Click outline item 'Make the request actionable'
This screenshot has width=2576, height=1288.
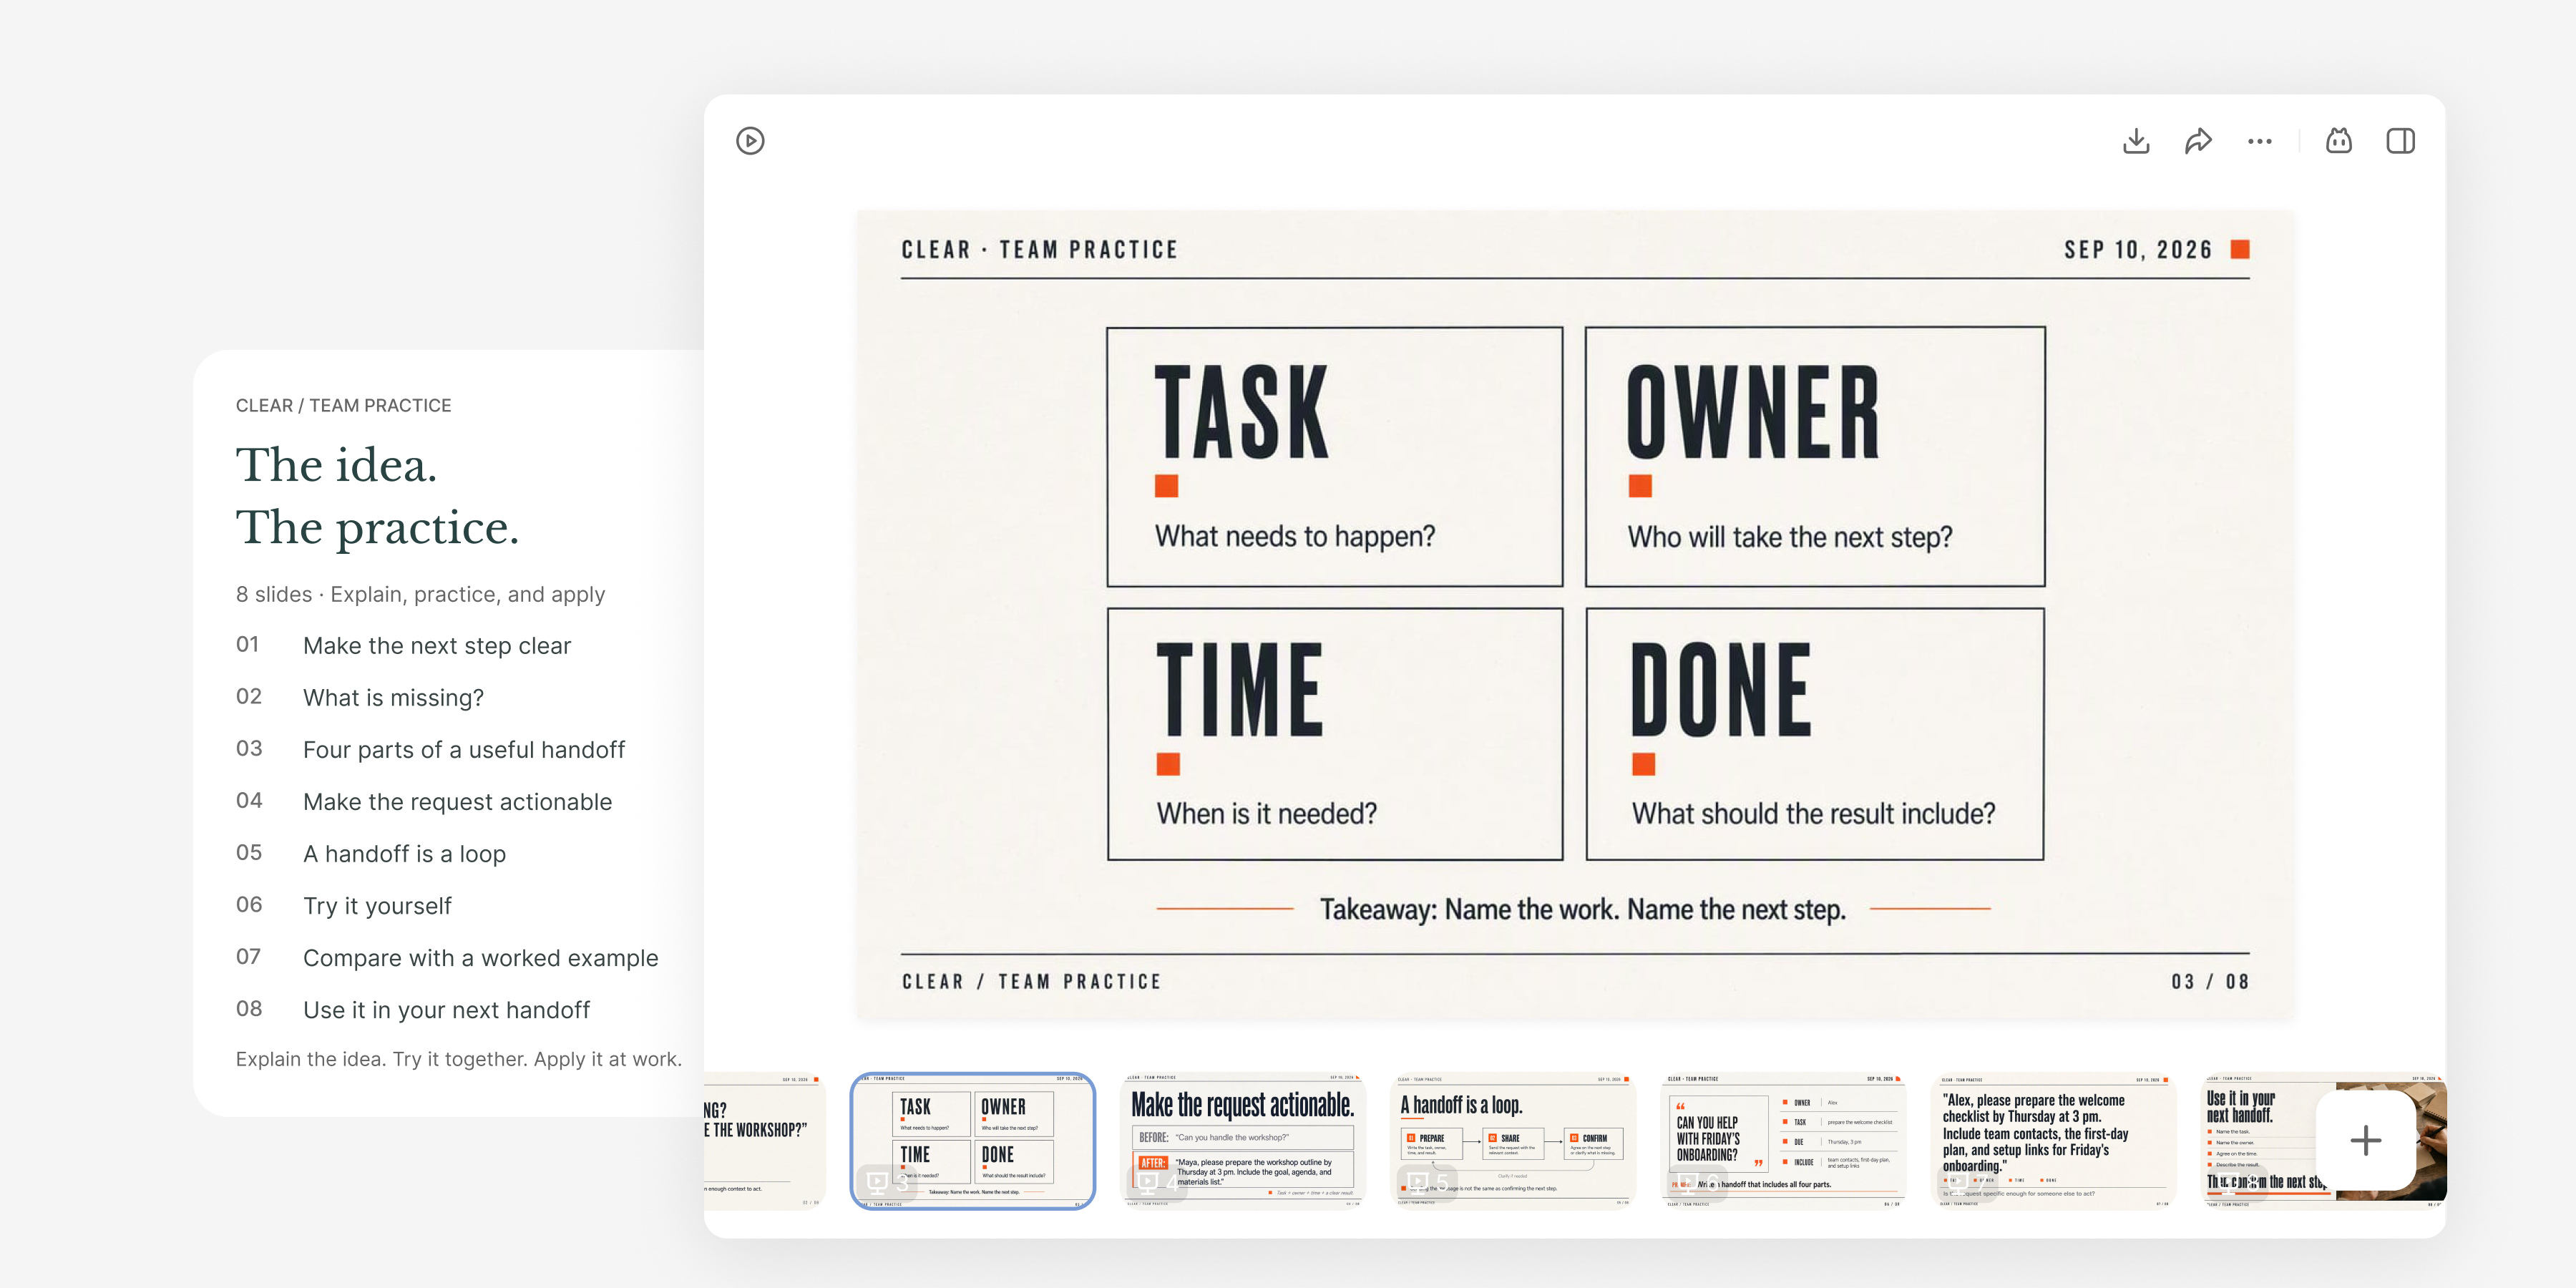pos(457,802)
